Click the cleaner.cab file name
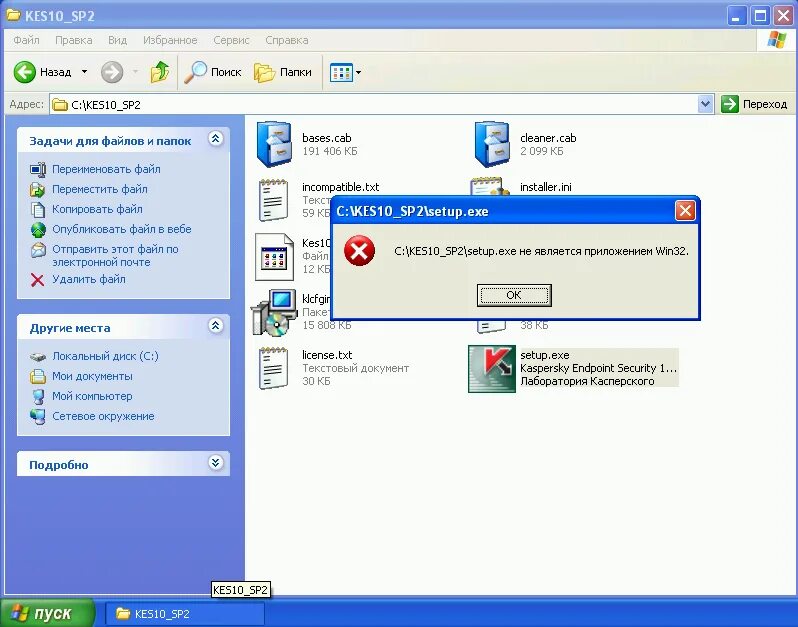 [548, 138]
